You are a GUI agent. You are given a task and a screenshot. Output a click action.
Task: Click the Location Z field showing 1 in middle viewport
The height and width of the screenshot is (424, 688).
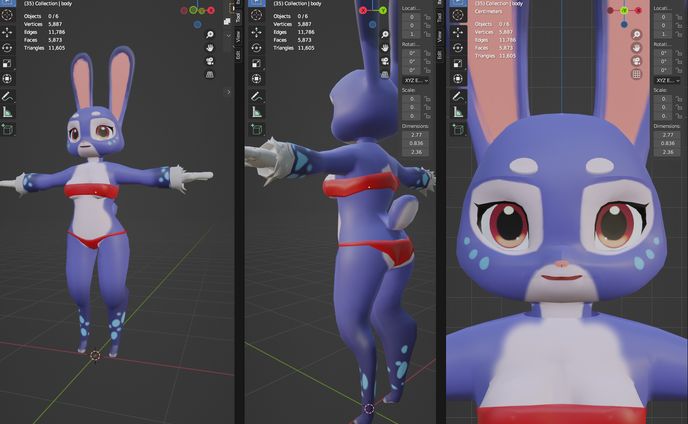coord(412,34)
